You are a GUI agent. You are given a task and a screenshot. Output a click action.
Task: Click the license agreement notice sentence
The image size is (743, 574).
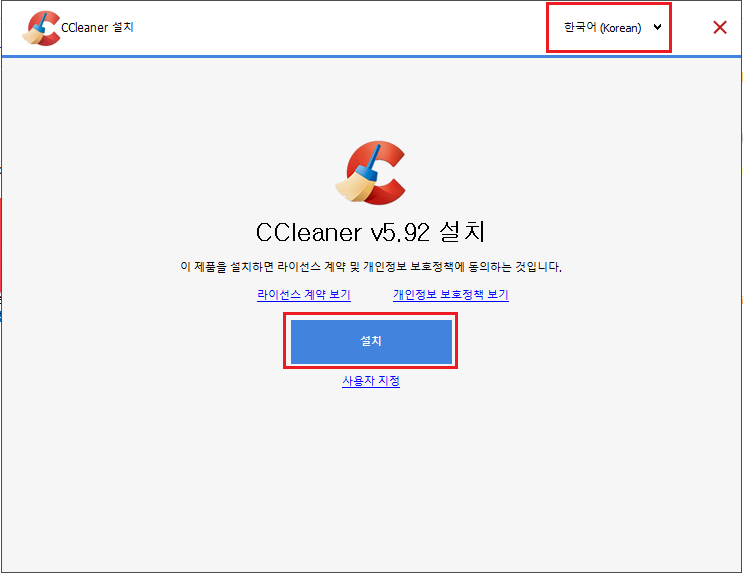click(x=371, y=267)
